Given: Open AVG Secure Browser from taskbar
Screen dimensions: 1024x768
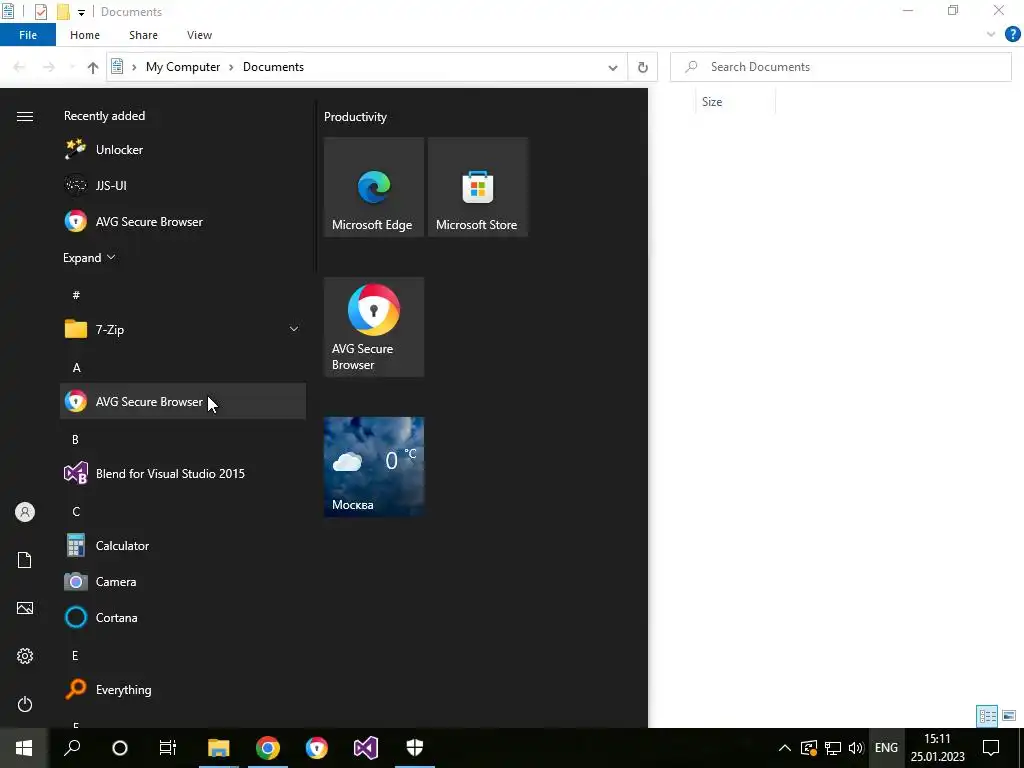Looking at the screenshot, I should point(317,748).
